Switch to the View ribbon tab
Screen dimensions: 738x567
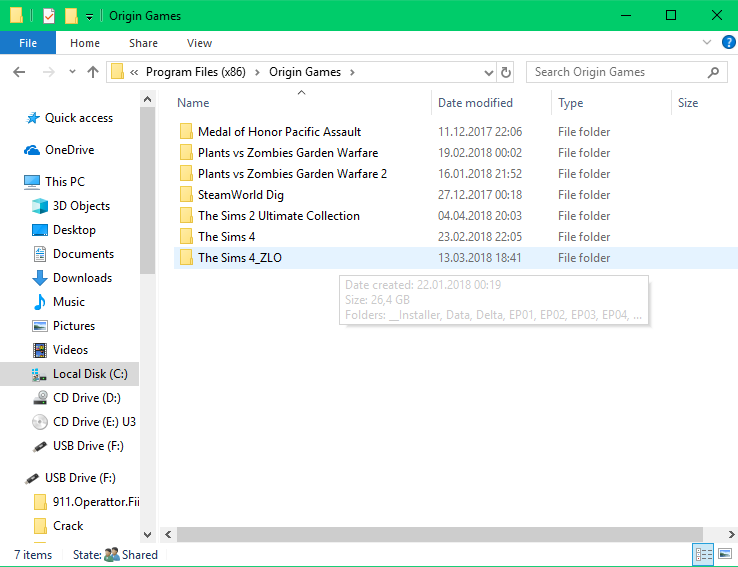point(199,43)
